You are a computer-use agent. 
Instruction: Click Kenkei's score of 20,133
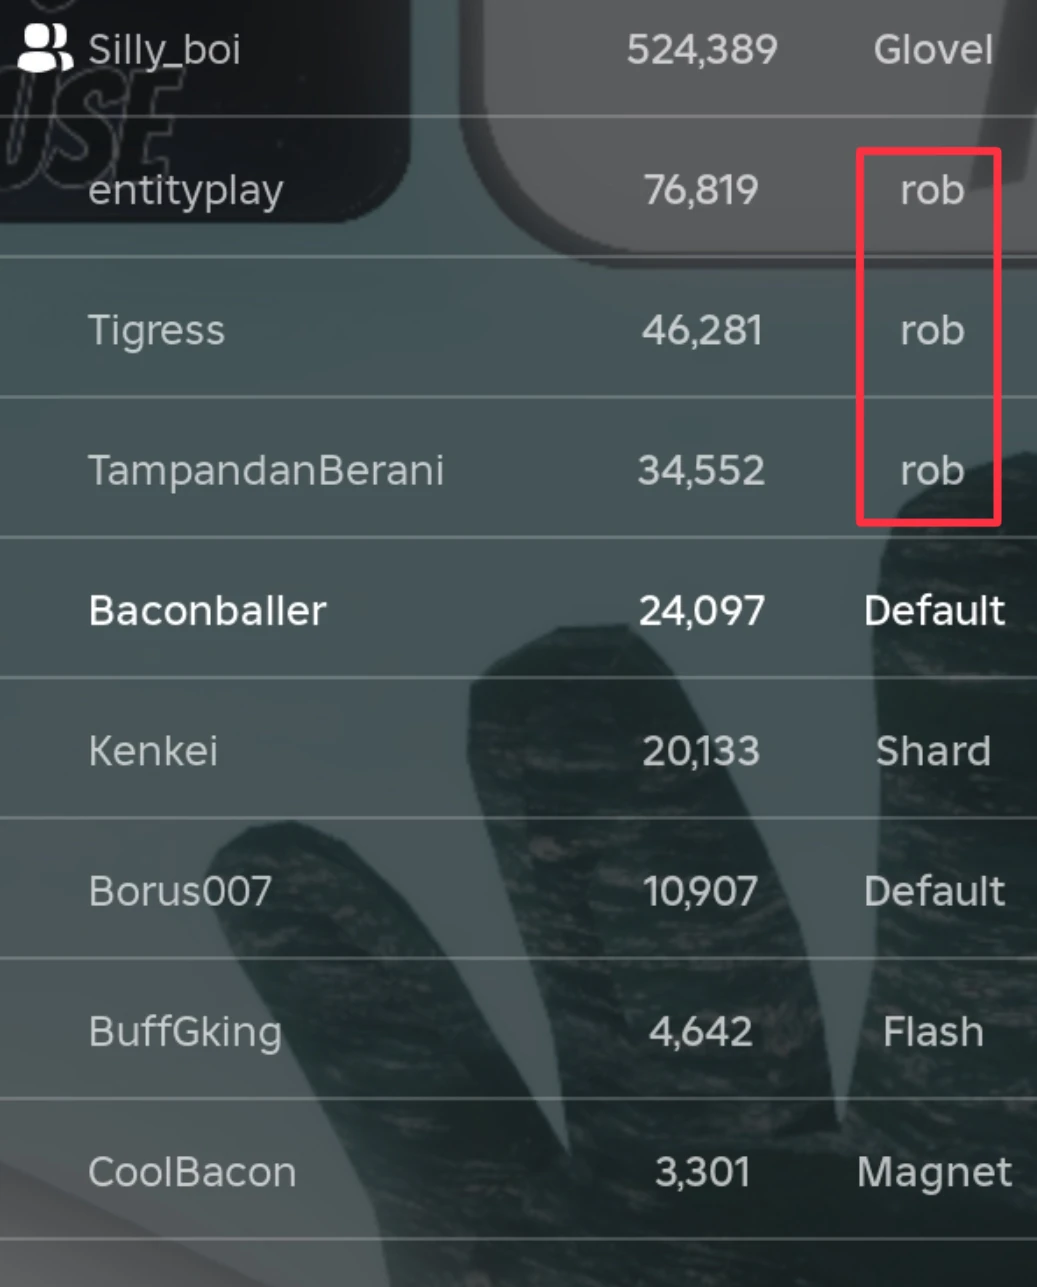pos(701,751)
